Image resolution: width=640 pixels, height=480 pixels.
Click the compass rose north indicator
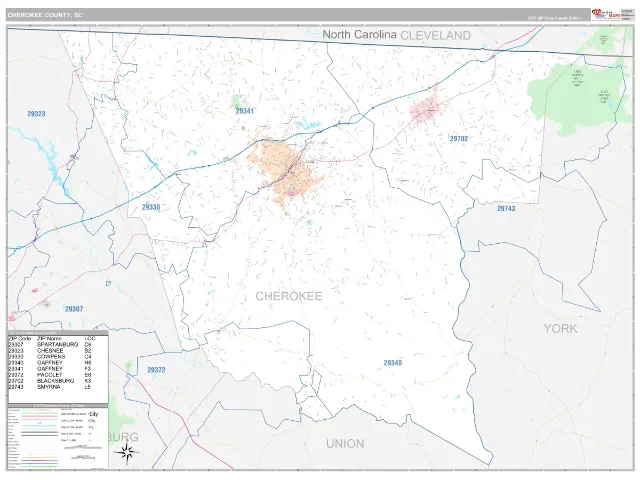point(127,452)
